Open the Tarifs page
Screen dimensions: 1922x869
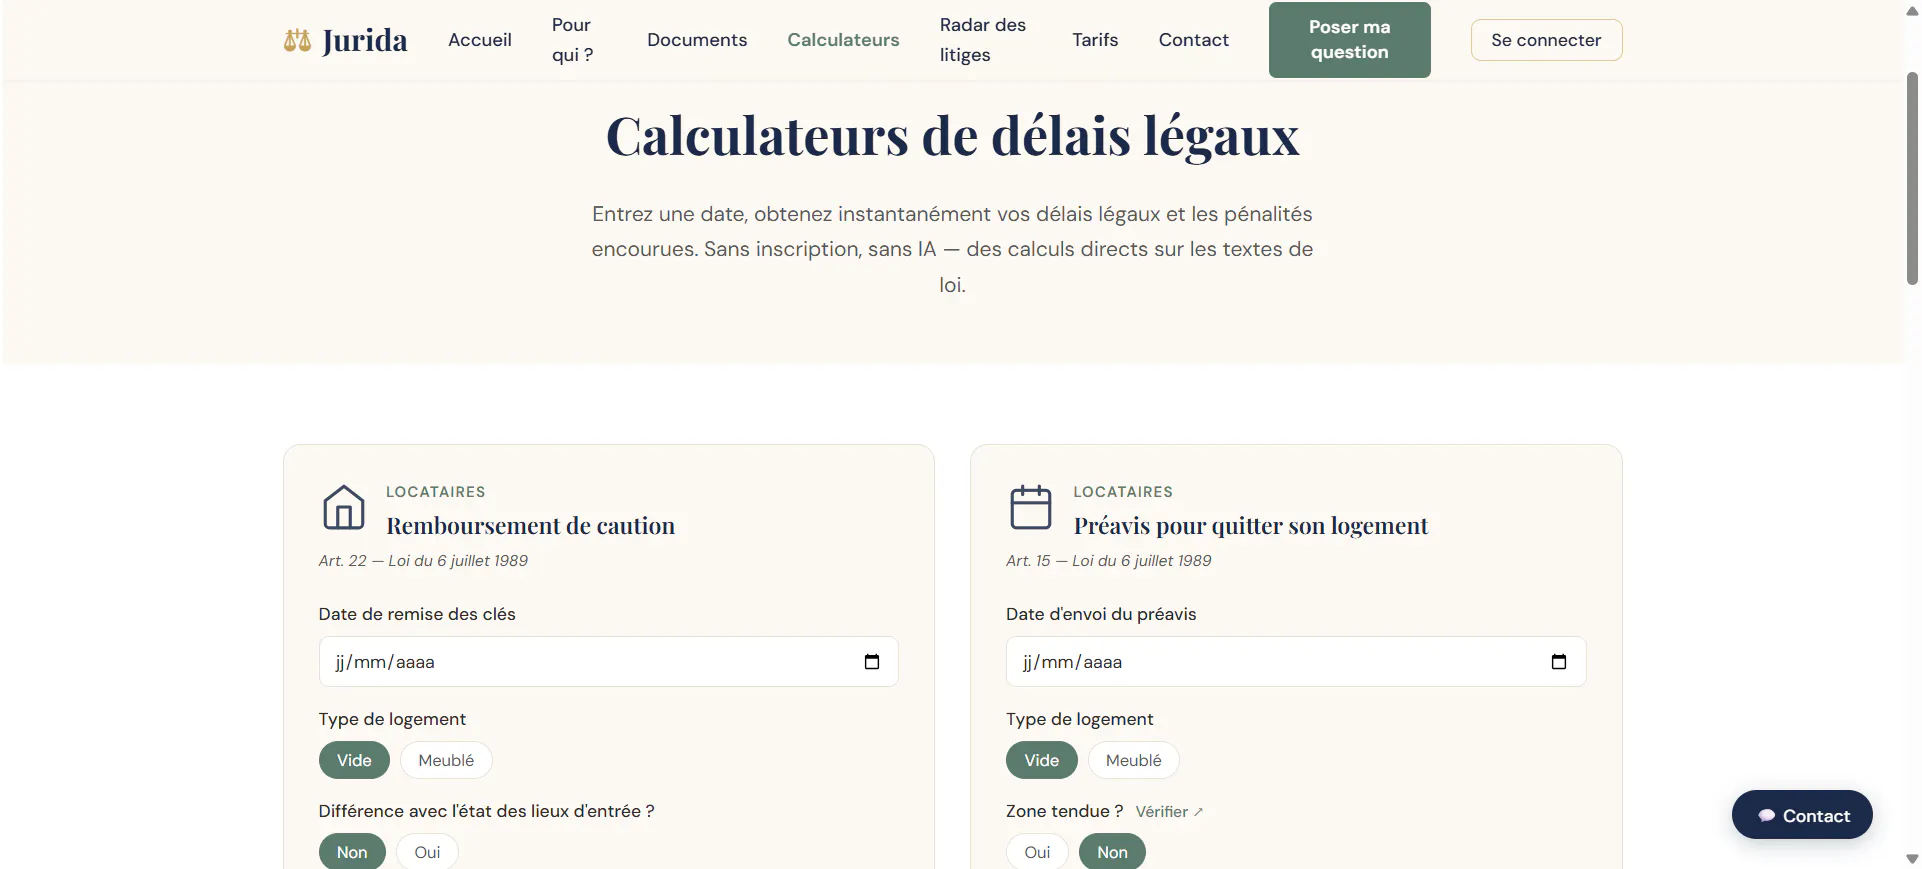1095,40
